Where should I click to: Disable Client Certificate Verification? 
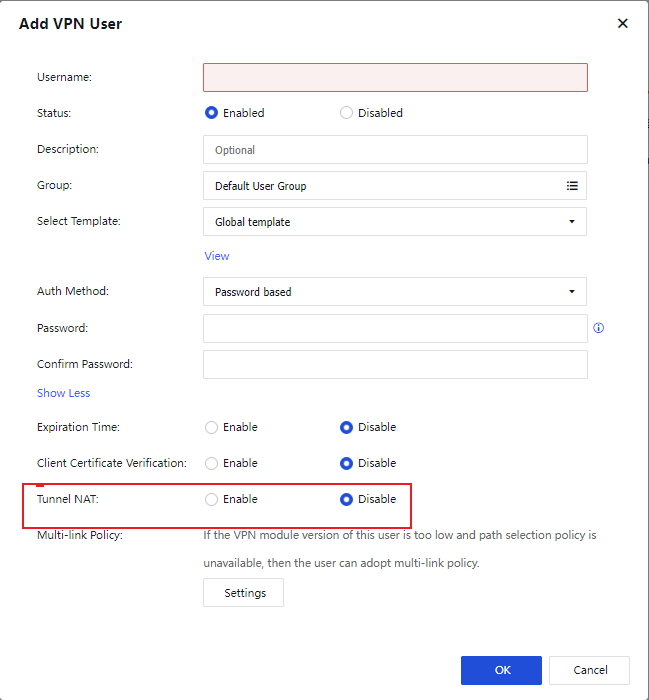click(347, 463)
